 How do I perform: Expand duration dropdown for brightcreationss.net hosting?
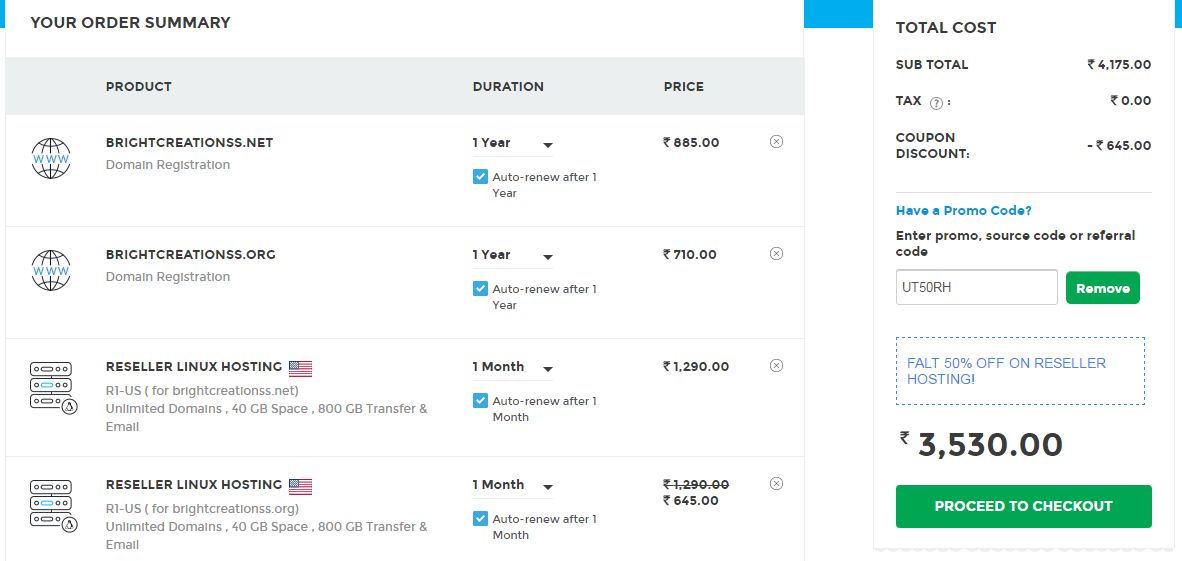point(513,368)
